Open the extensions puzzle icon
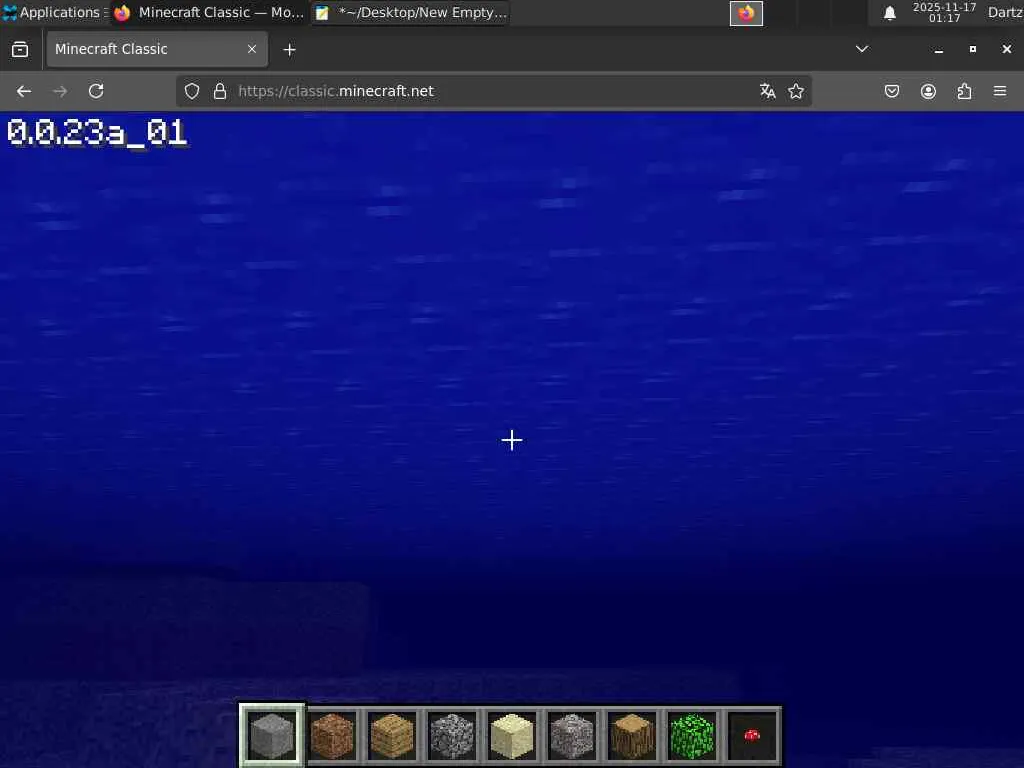The image size is (1024, 768). coord(964,91)
